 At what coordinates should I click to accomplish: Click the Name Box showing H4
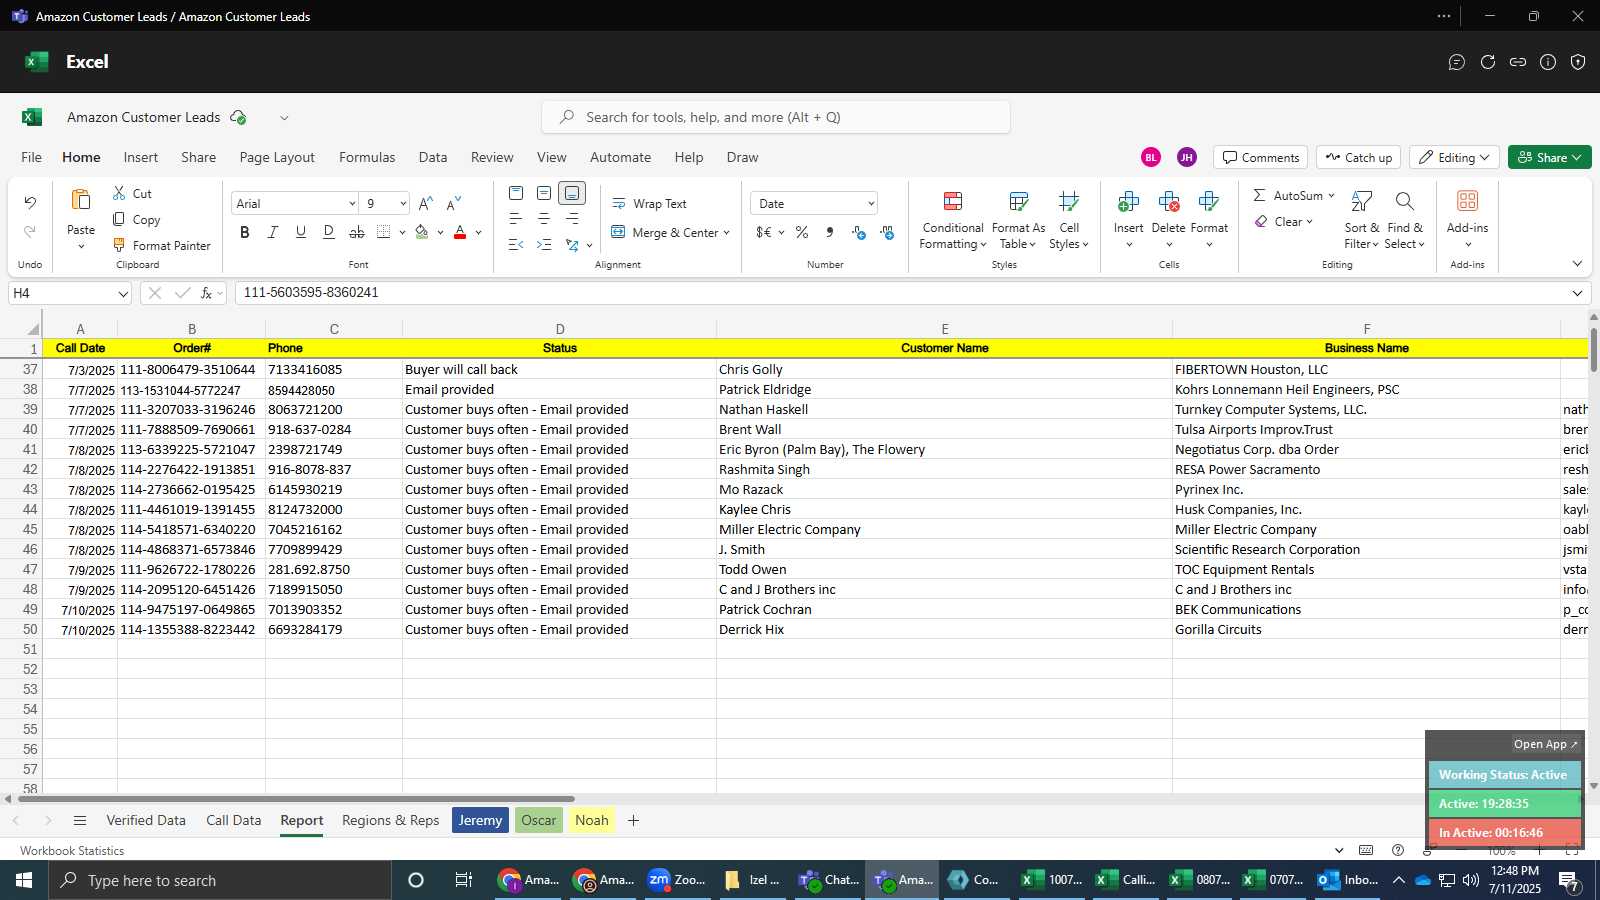point(70,293)
